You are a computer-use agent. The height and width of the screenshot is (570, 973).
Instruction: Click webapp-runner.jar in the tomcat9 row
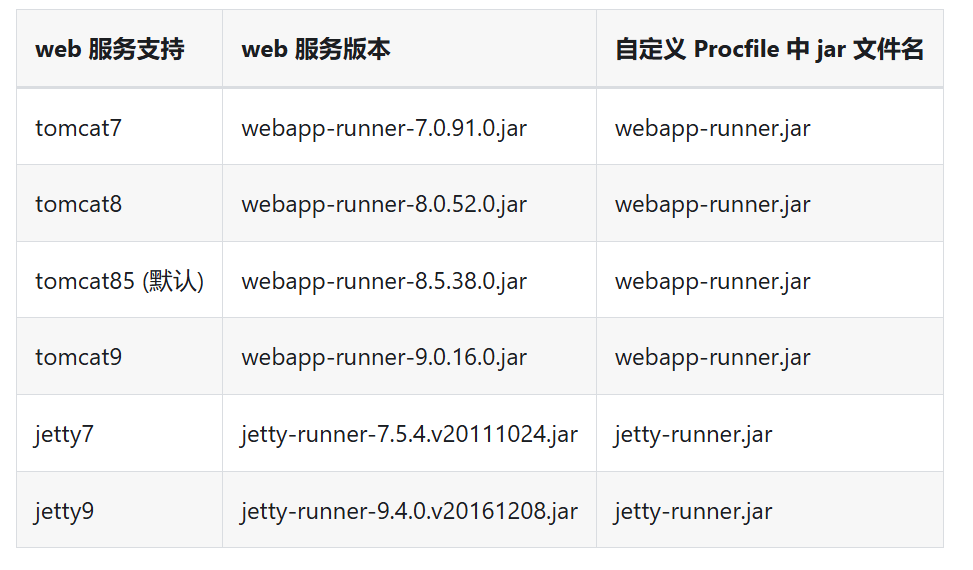point(712,358)
